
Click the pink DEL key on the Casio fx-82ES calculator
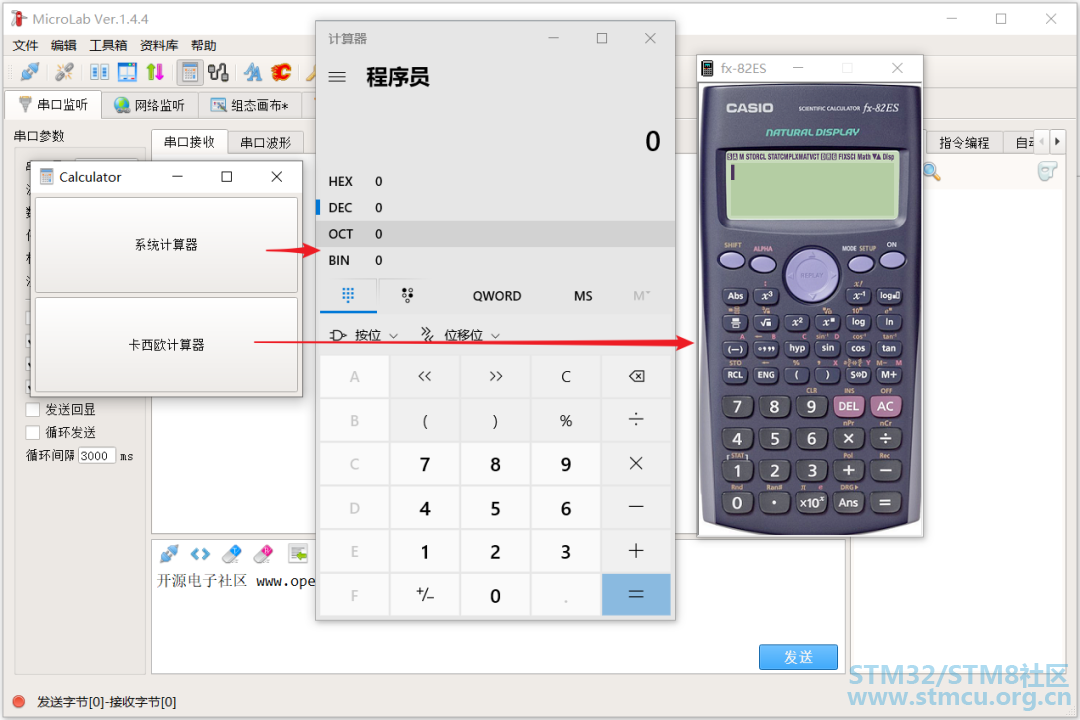pyautogui.click(x=849, y=407)
